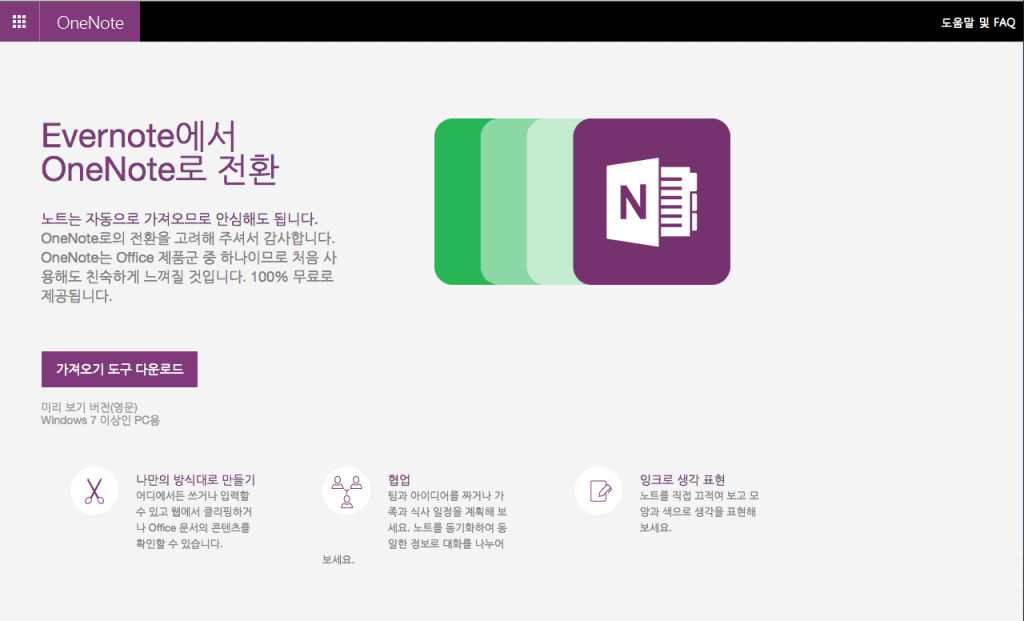Open 도움말 및 FAQ in the top bar
Screen dimensions: 1024x621
(979, 20)
